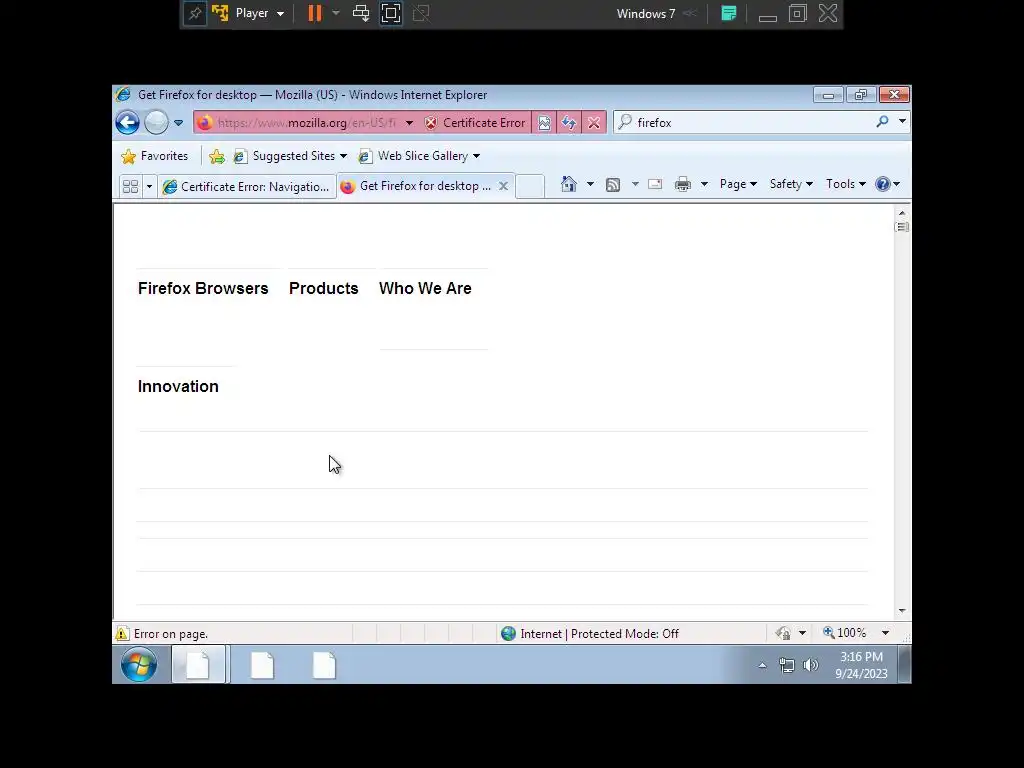Screen dimensions: 1024x768
Task: Click the Who We Are link
Action: tap(425, 289)
